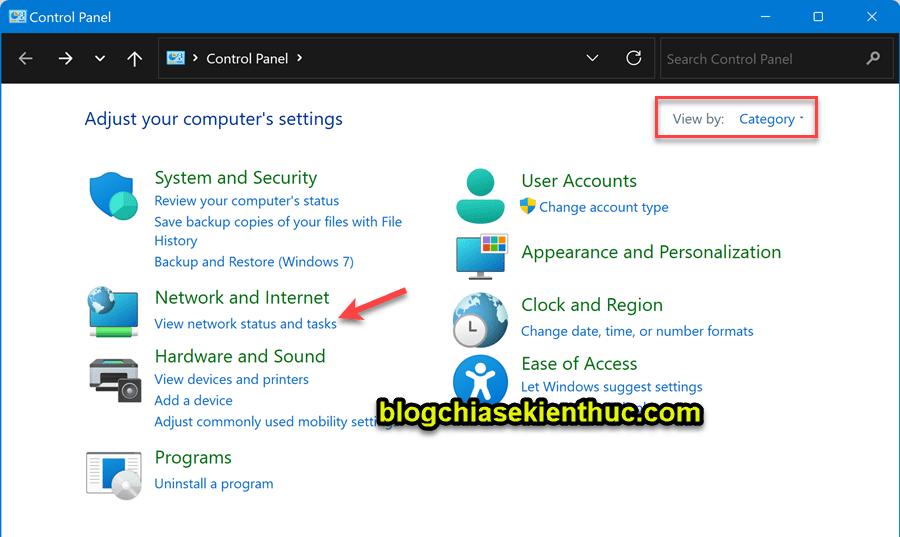Open Change date, time, or number formats
This screenshot has width=900, height=537.
click(637, 331)
